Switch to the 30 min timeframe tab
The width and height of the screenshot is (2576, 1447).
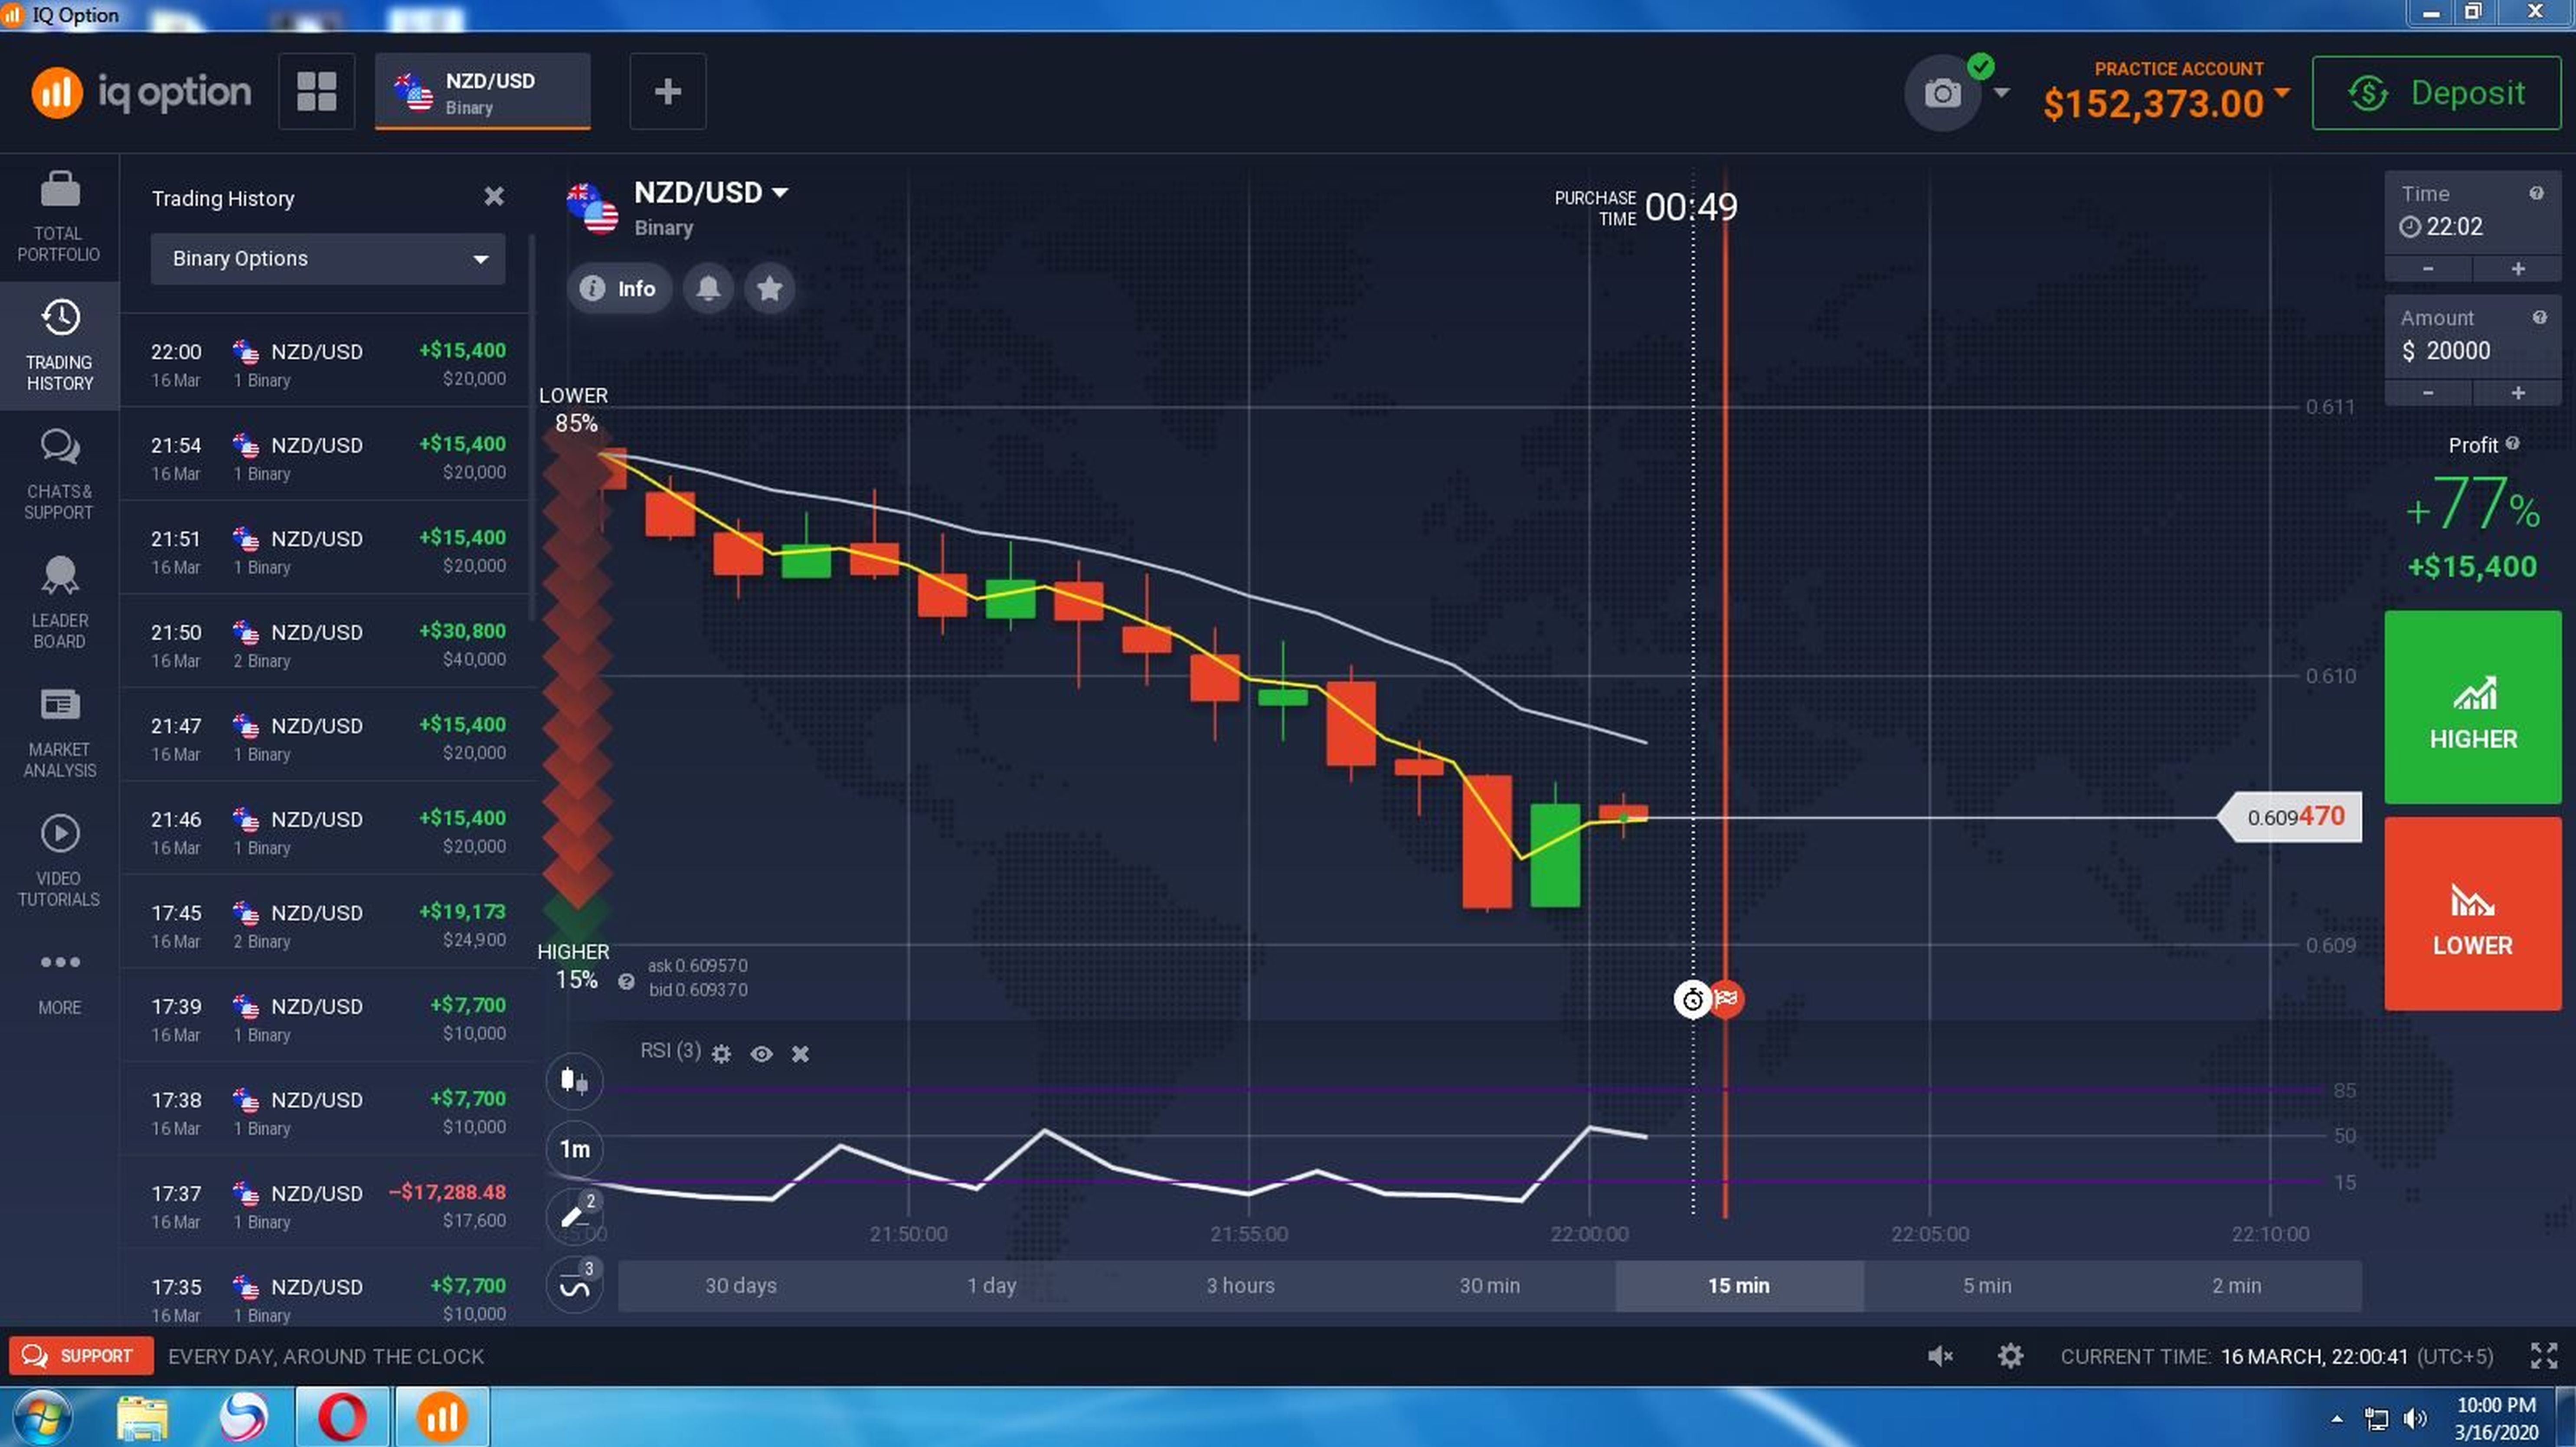click(x=1488, y=1285)
